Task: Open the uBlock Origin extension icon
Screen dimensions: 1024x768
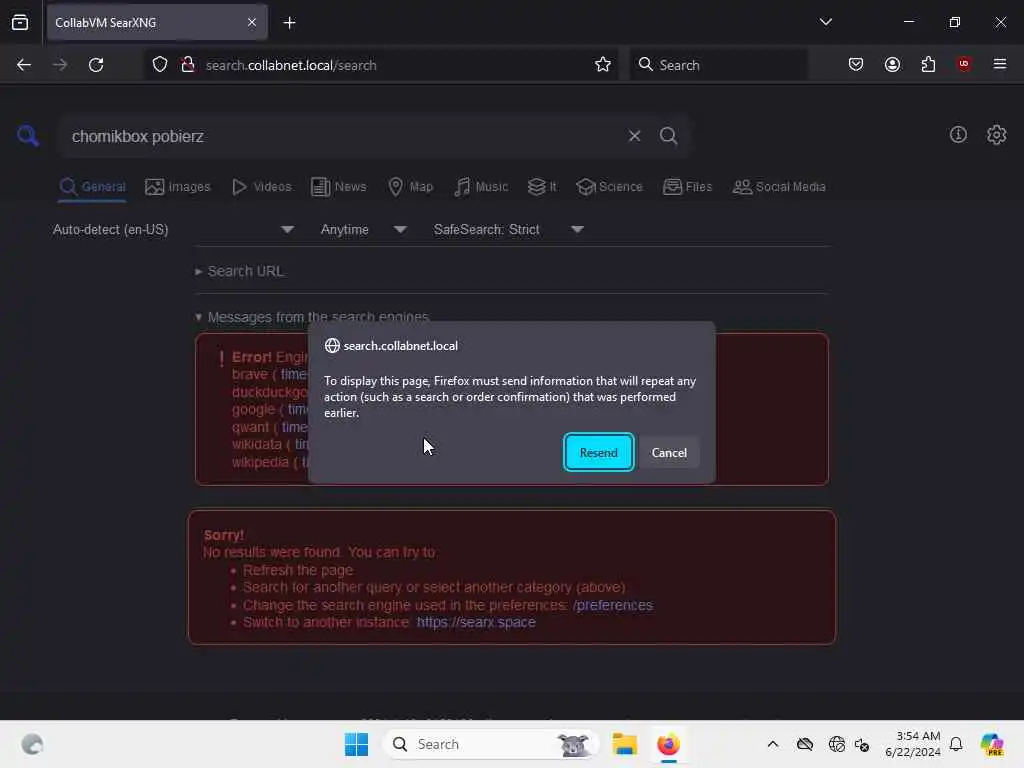Action: coord(964,64)
